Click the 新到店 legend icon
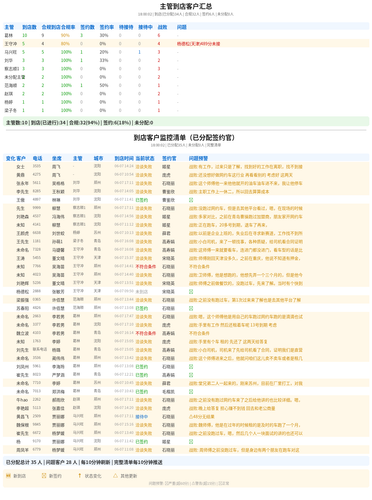 tap(8, 476)
